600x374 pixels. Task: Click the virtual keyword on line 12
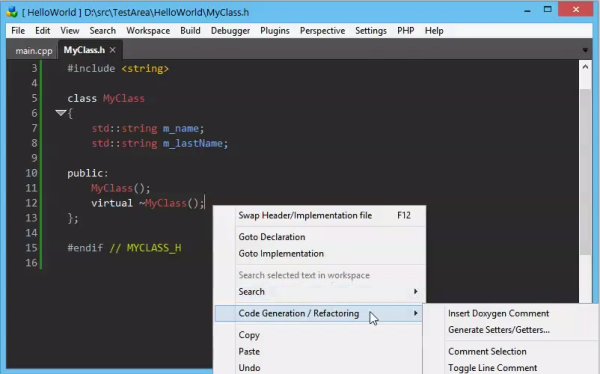click(112, 203)
